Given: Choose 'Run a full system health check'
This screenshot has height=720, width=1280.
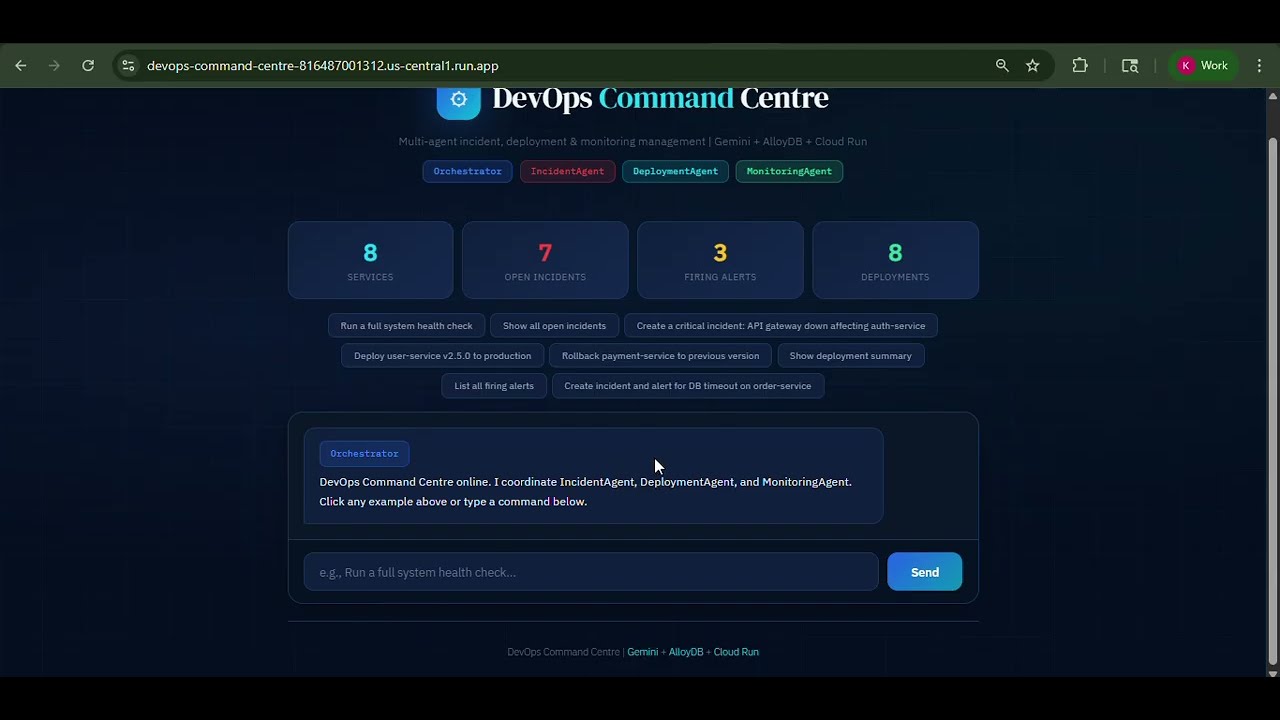Looking at the screenshot, I should coord(406,326).
